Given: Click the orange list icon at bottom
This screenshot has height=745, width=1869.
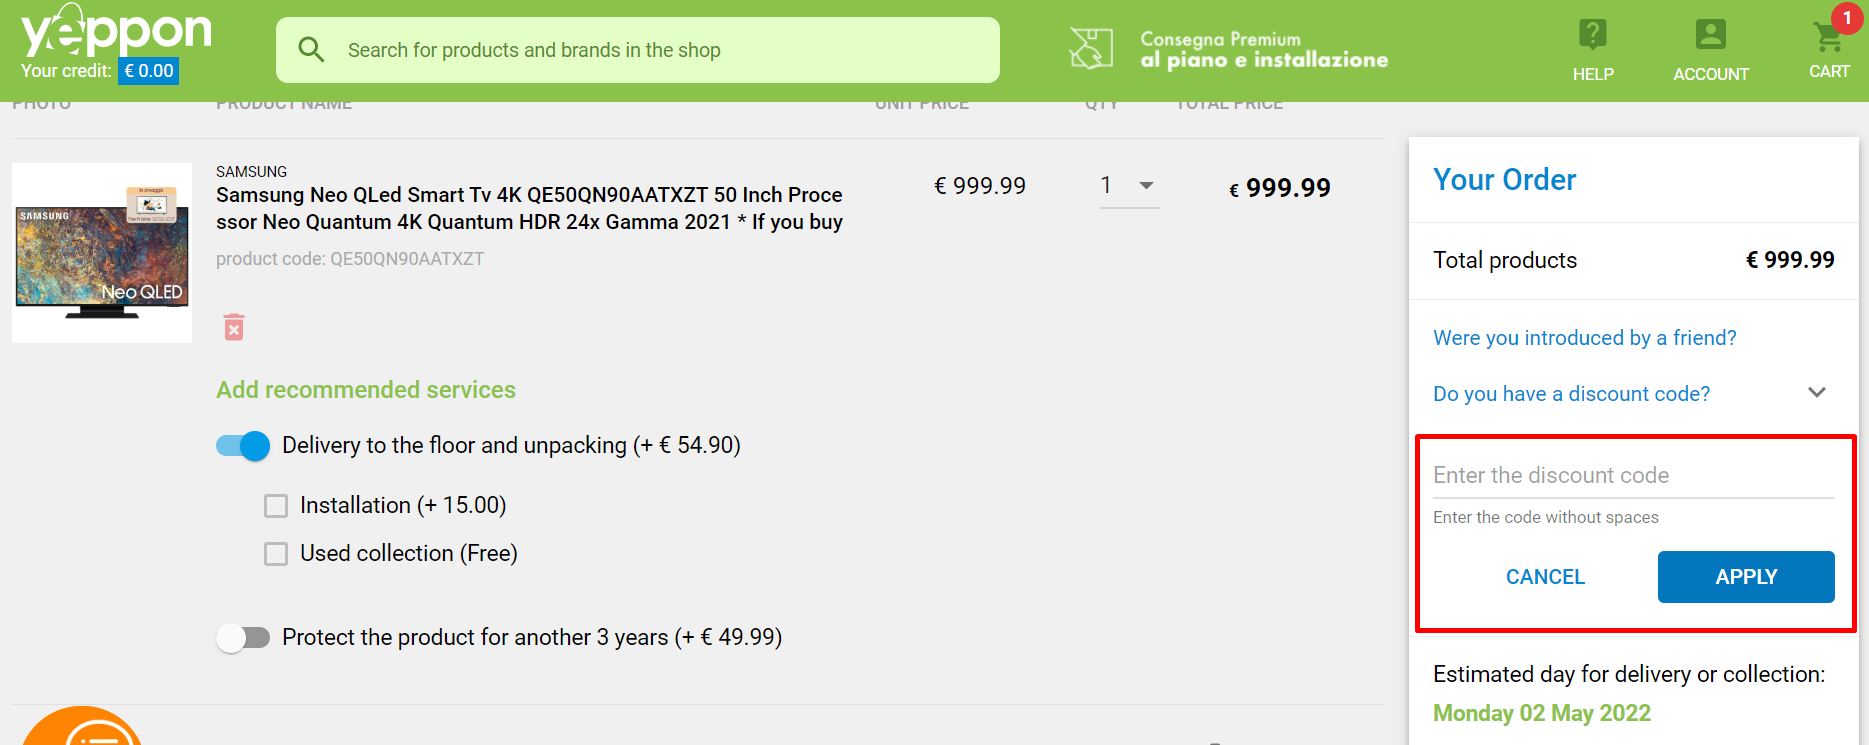Looking at the screenshot, I should (82, 726).
